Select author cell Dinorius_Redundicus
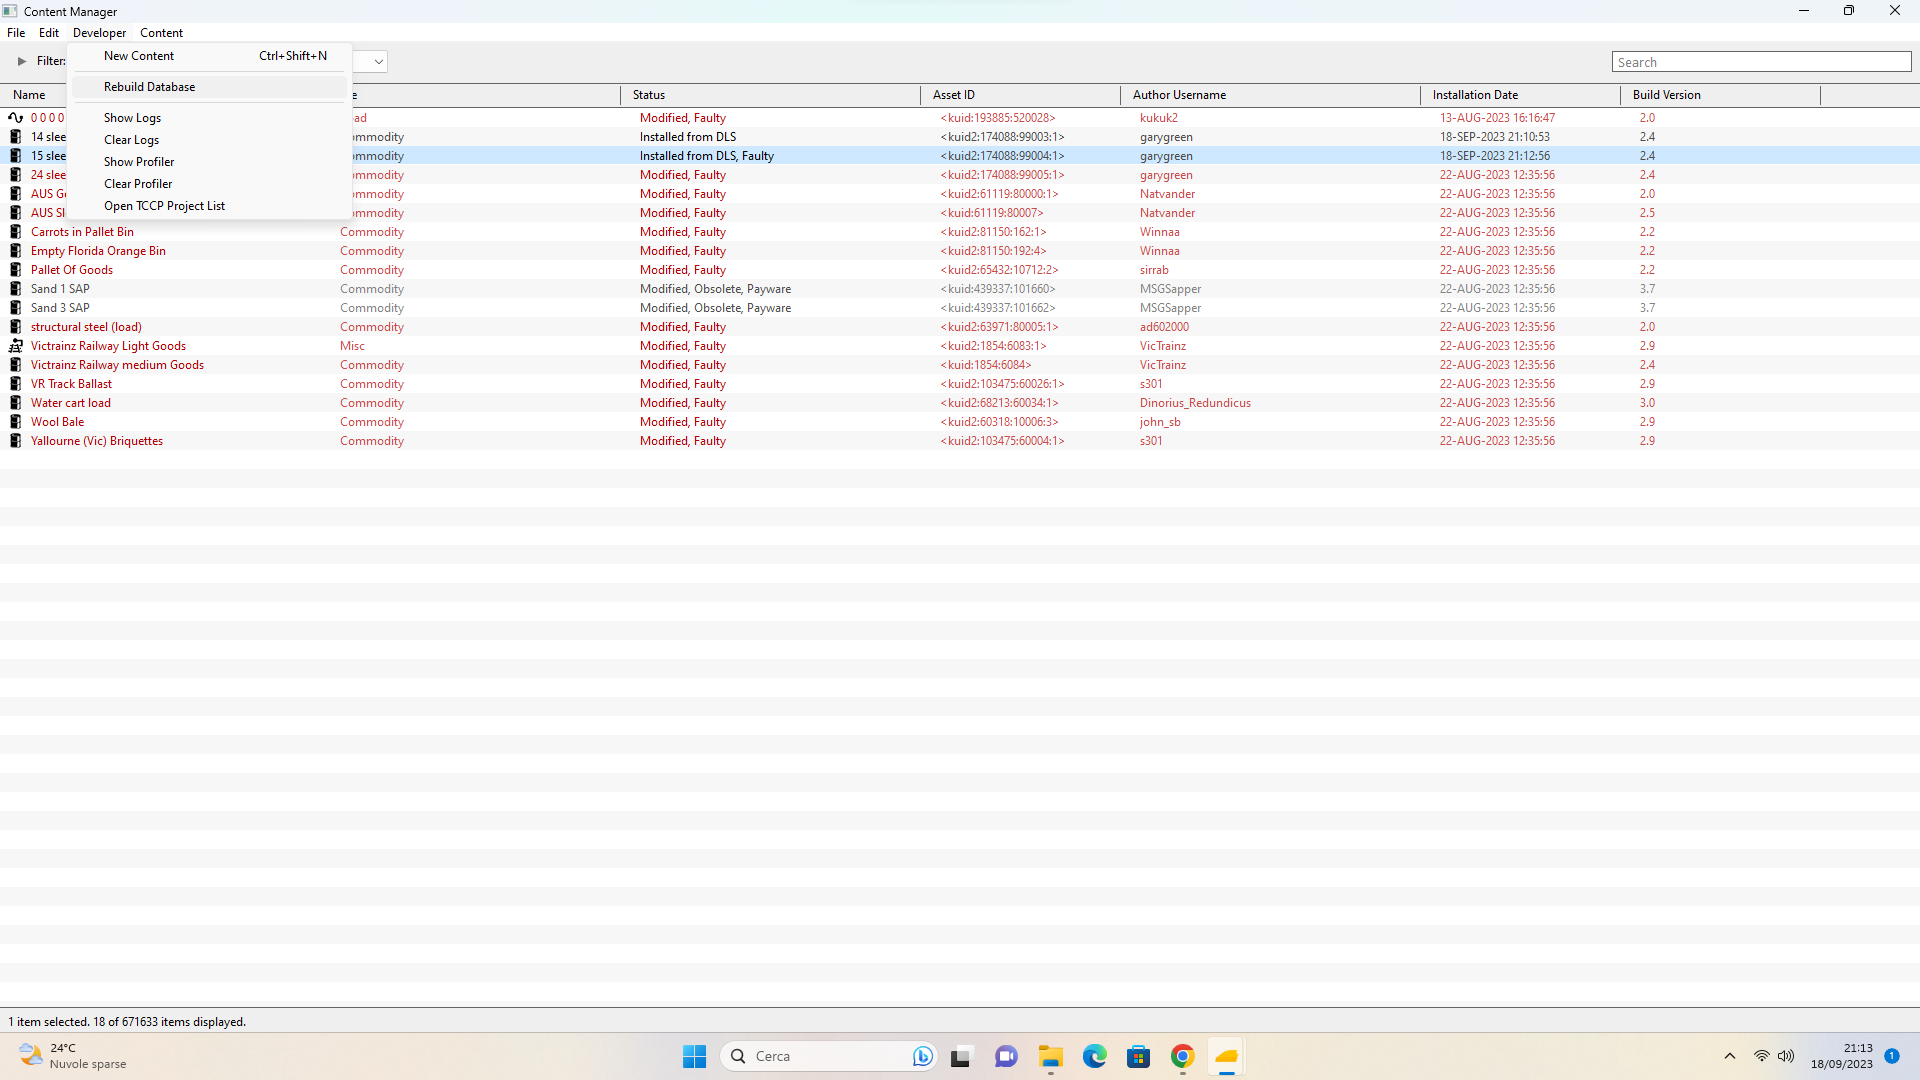Viewport: 1920px width, 1080px height. [1195, 403]
